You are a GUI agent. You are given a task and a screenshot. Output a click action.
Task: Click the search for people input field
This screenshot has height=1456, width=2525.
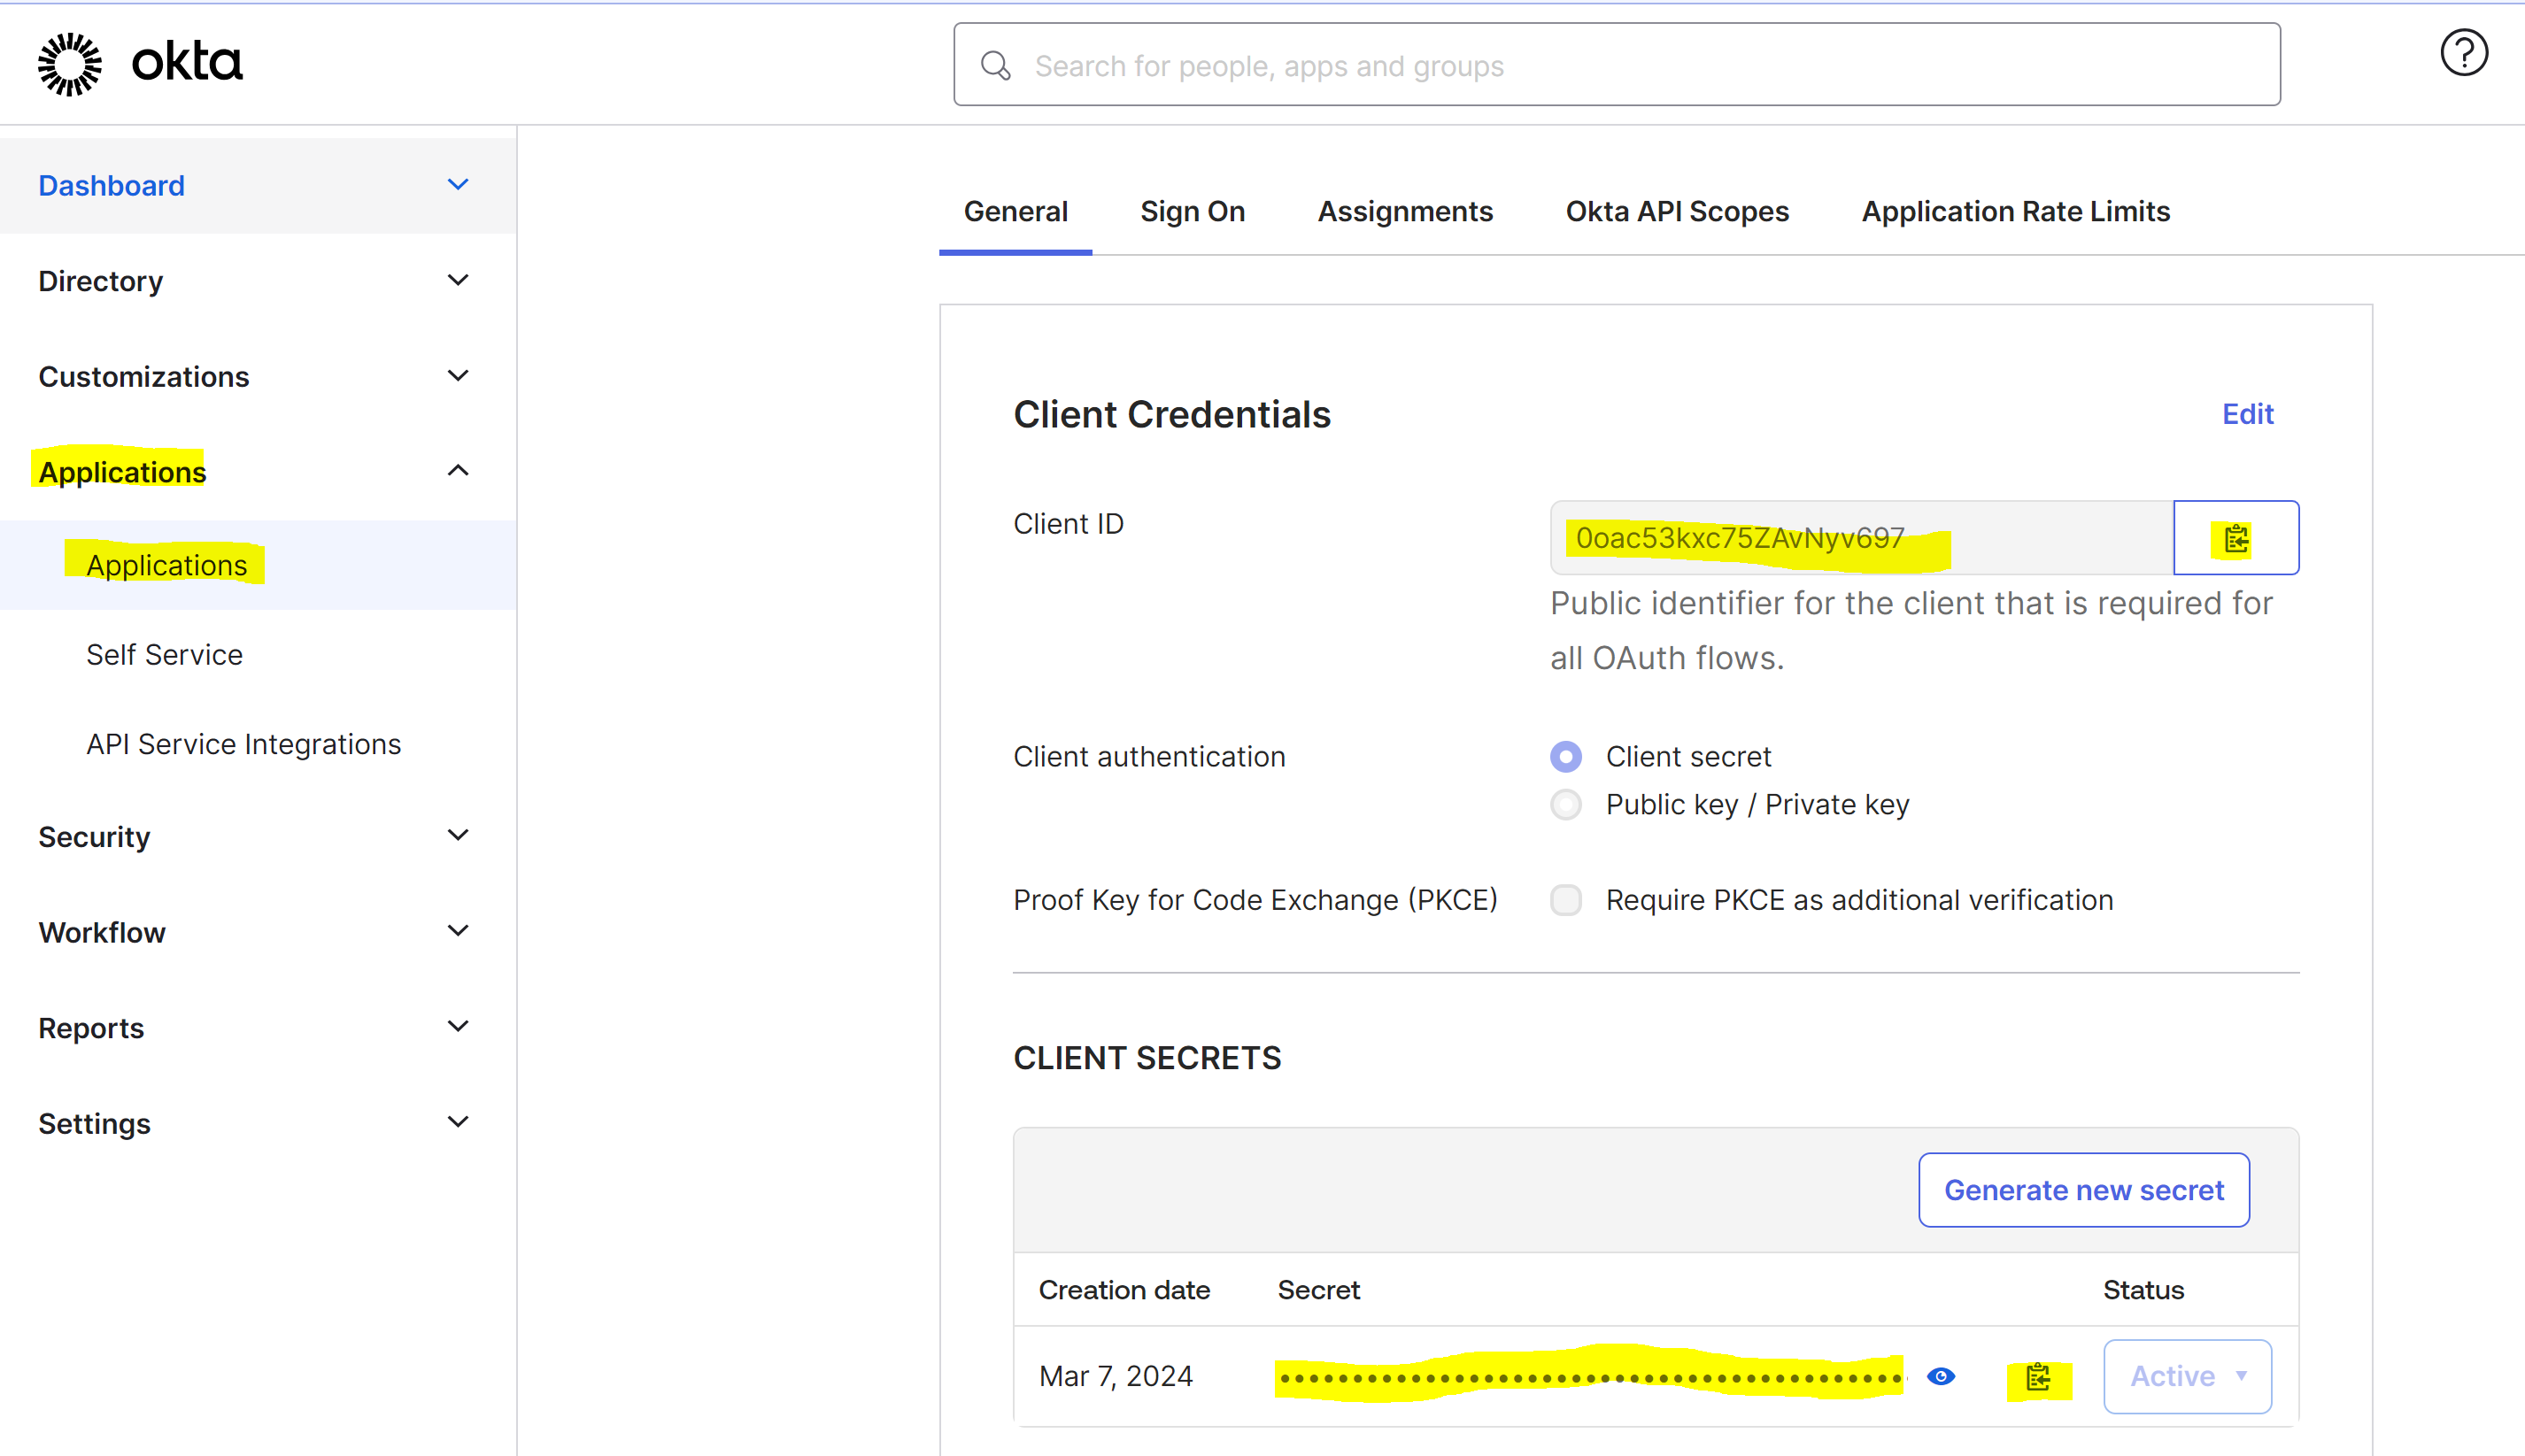(x=1400, y=64)
